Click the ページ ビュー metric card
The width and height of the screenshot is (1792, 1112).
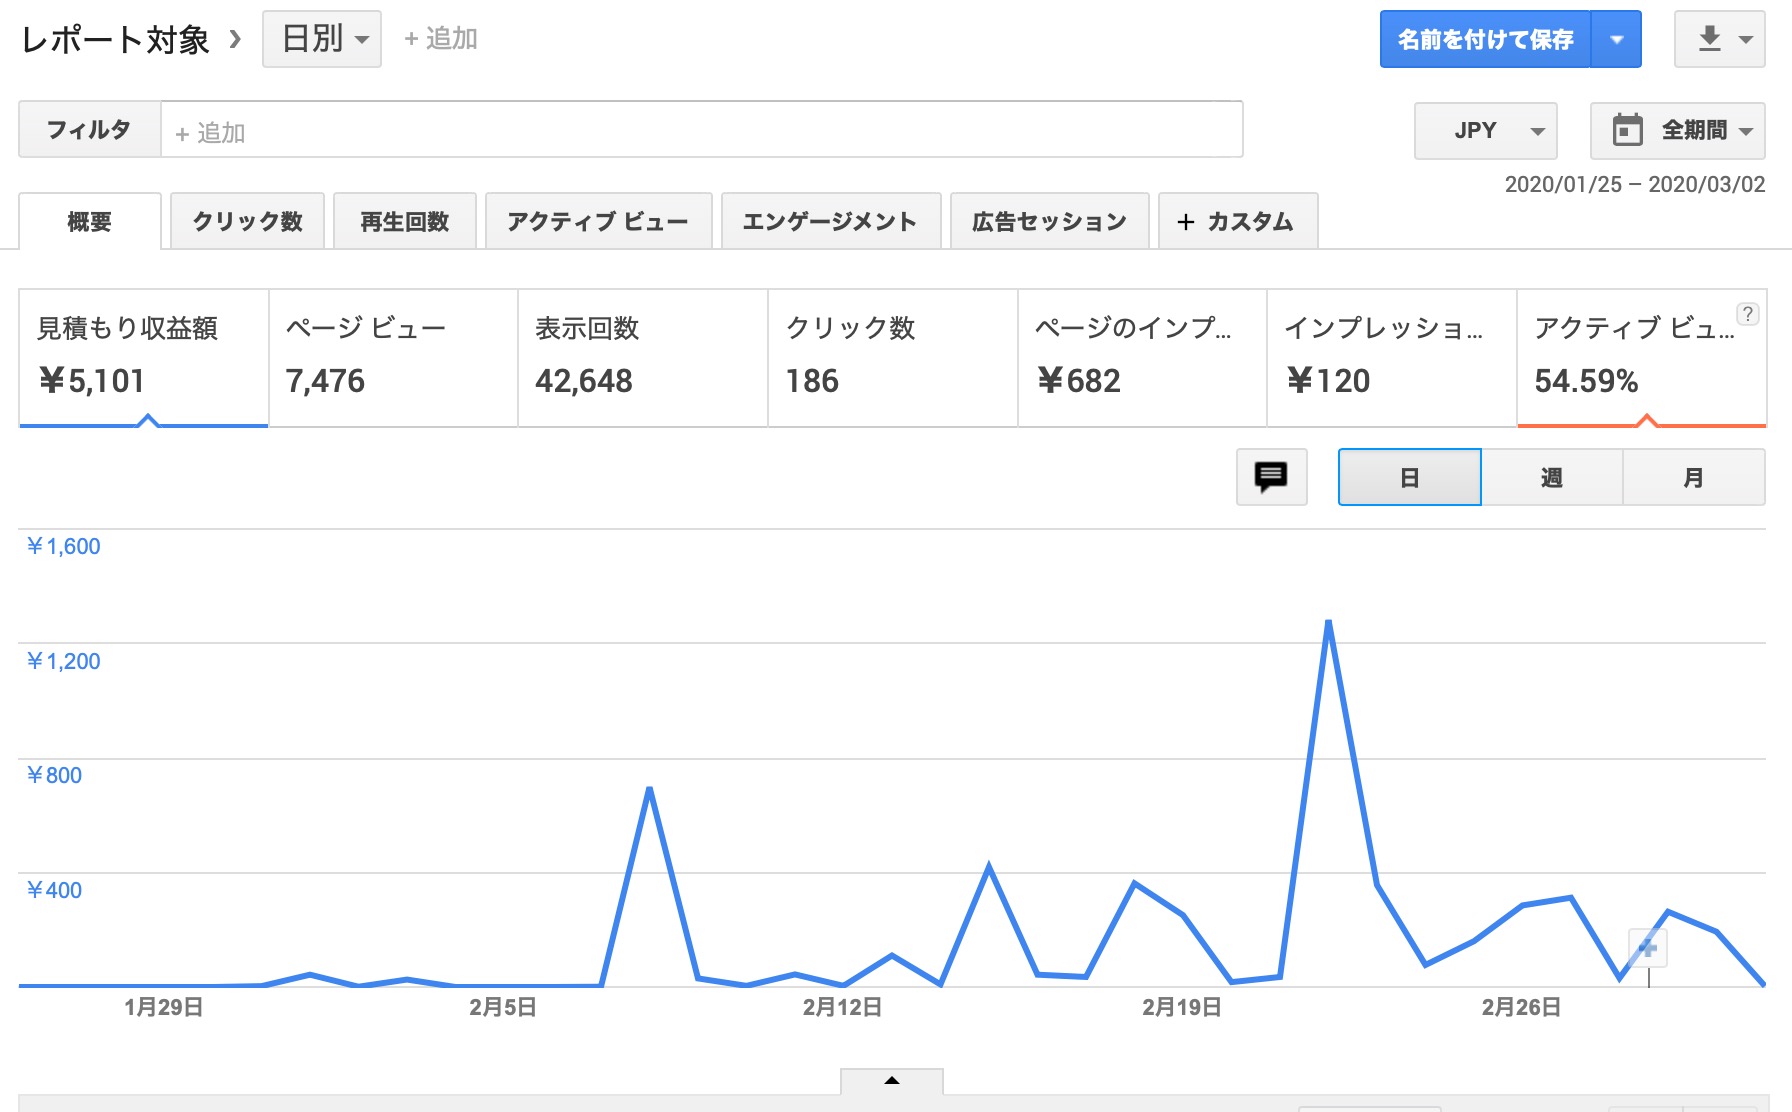390,357
